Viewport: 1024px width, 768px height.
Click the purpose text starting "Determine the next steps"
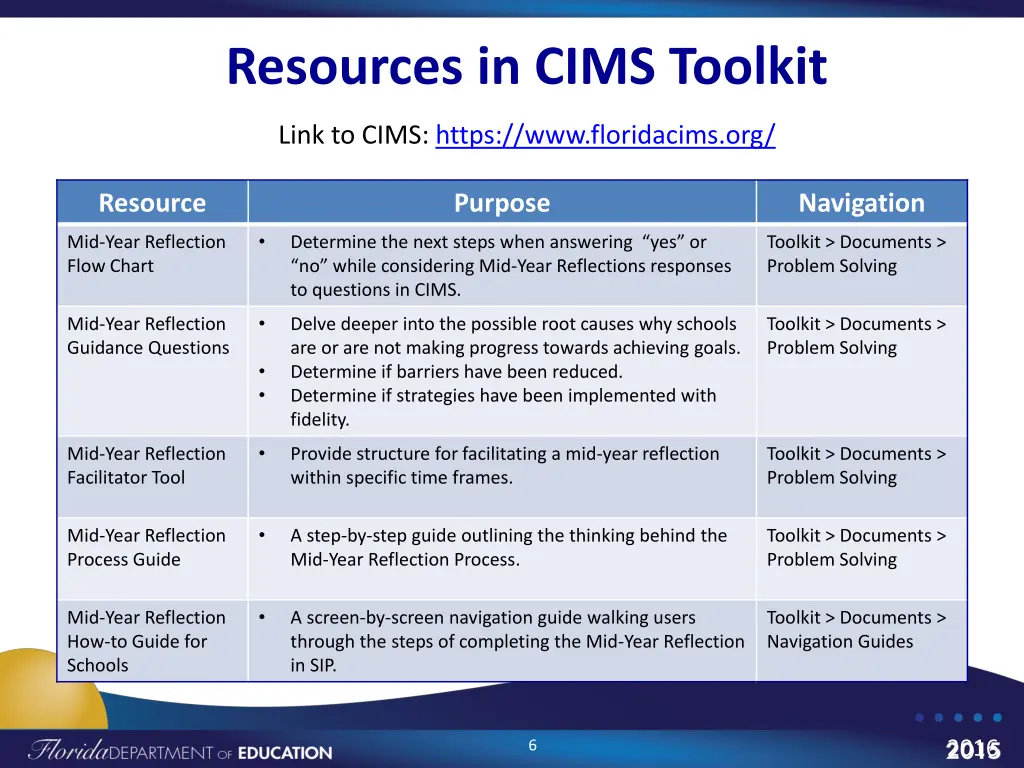pyautogui.click(x=511, y=266)
